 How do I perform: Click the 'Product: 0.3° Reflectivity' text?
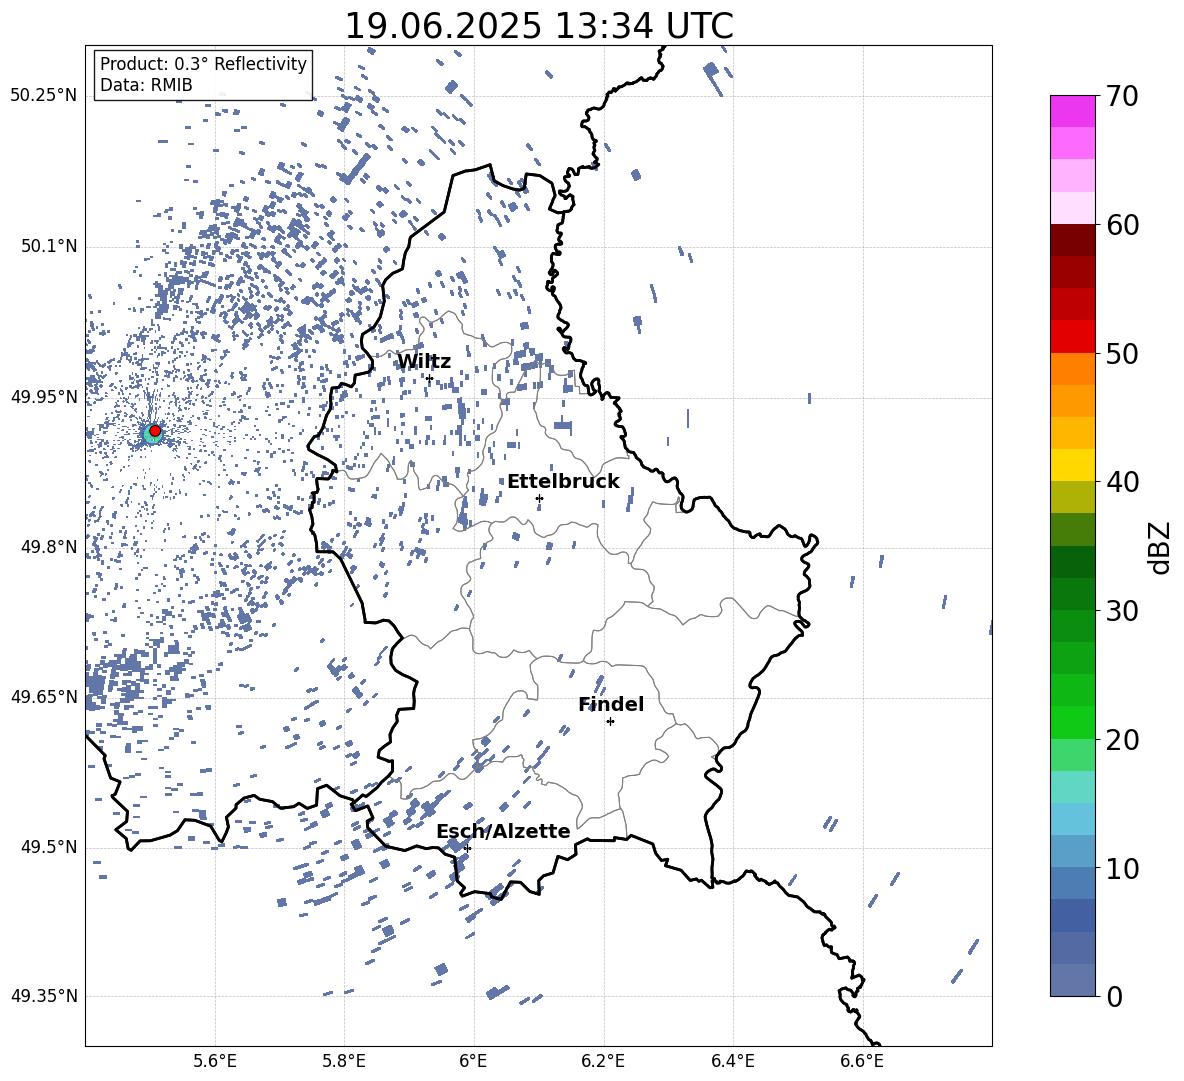pyautogui.click(x=203, y=64)
